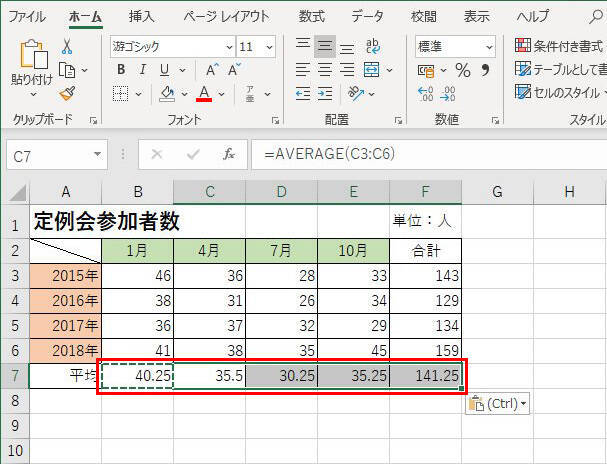Click the Insert Function fx icon
Image resolution: width=607 pixels, height=464 pixels.
[x=229, y=154]
